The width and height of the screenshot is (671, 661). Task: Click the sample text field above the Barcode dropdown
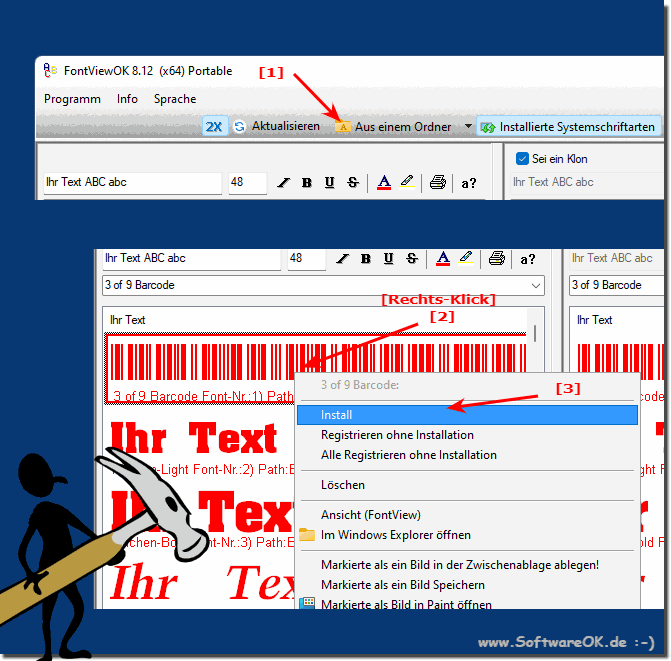pos(191,259)
